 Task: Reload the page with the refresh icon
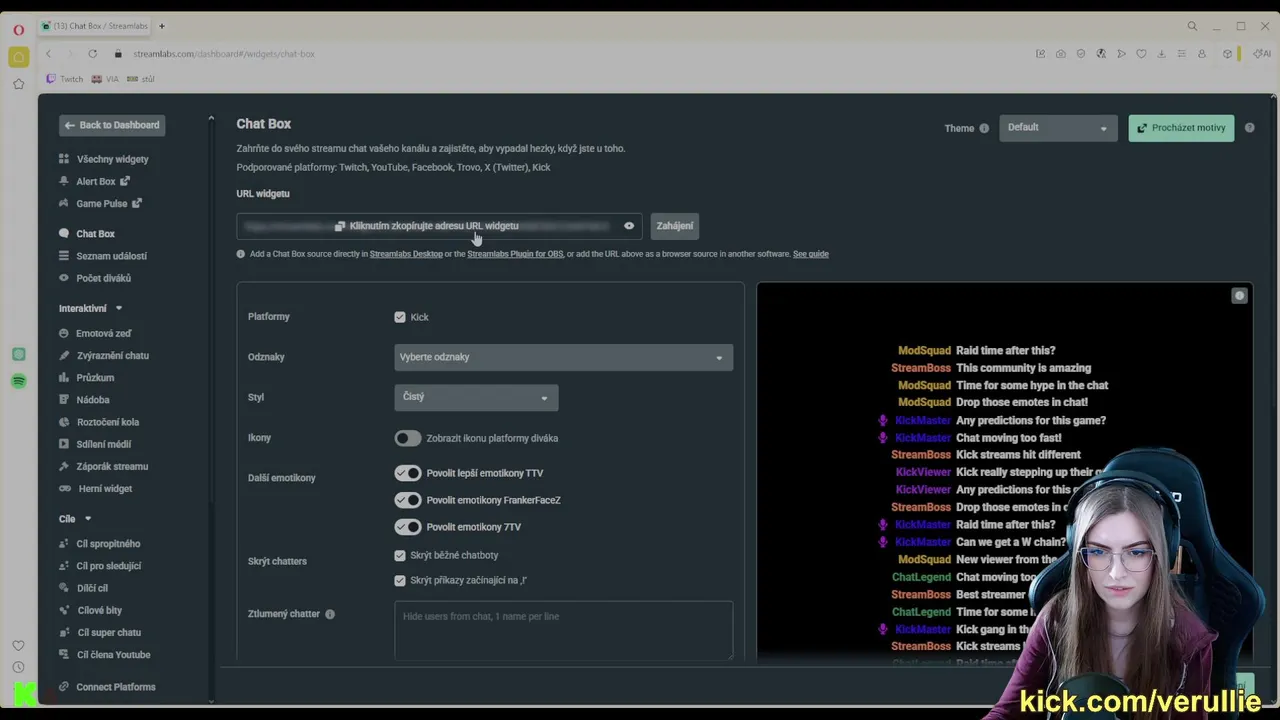coord(92,54)
